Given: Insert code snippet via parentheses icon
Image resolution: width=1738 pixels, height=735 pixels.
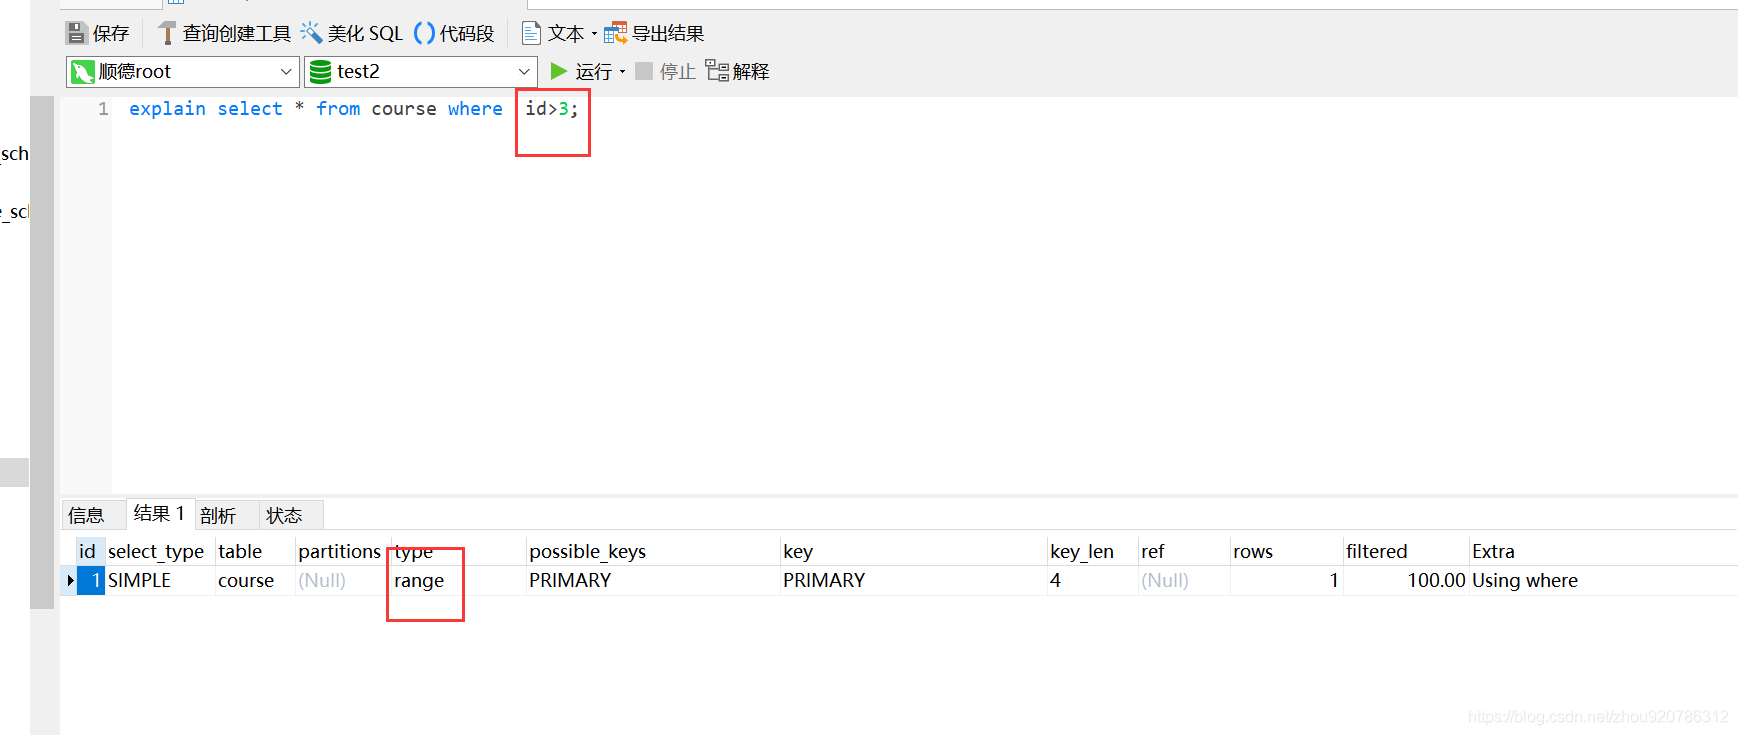Looking at the screenshot, I should [424, 33].
